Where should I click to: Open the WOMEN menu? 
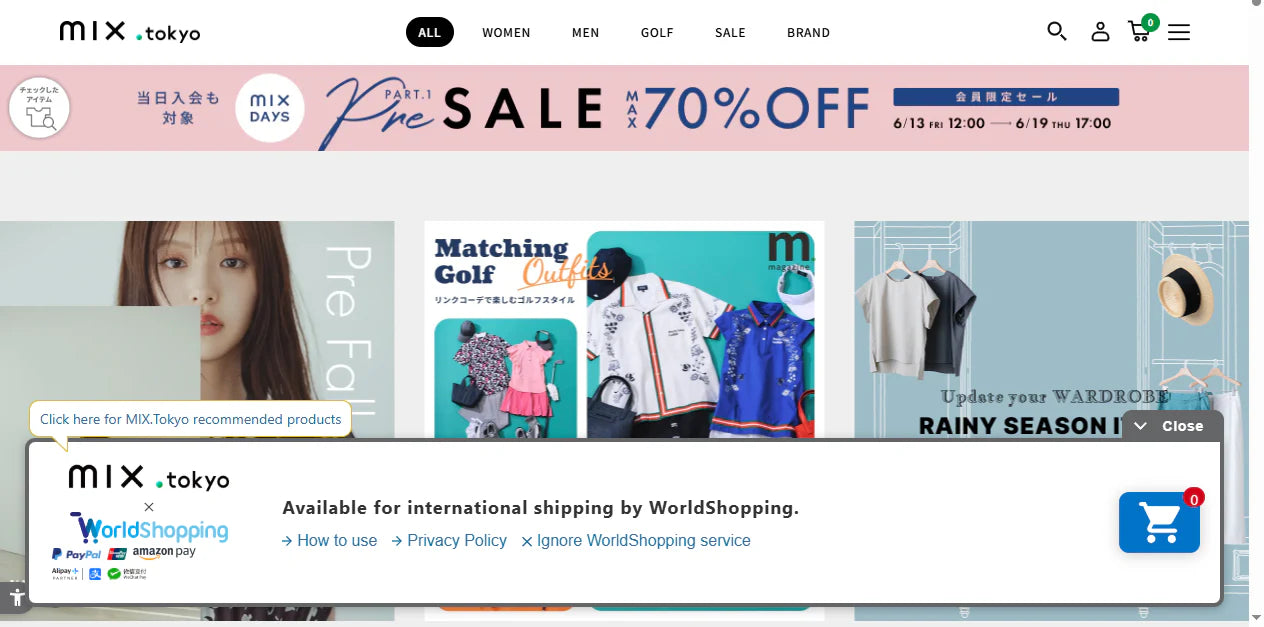pyautogui.click(x=506, y=33)
